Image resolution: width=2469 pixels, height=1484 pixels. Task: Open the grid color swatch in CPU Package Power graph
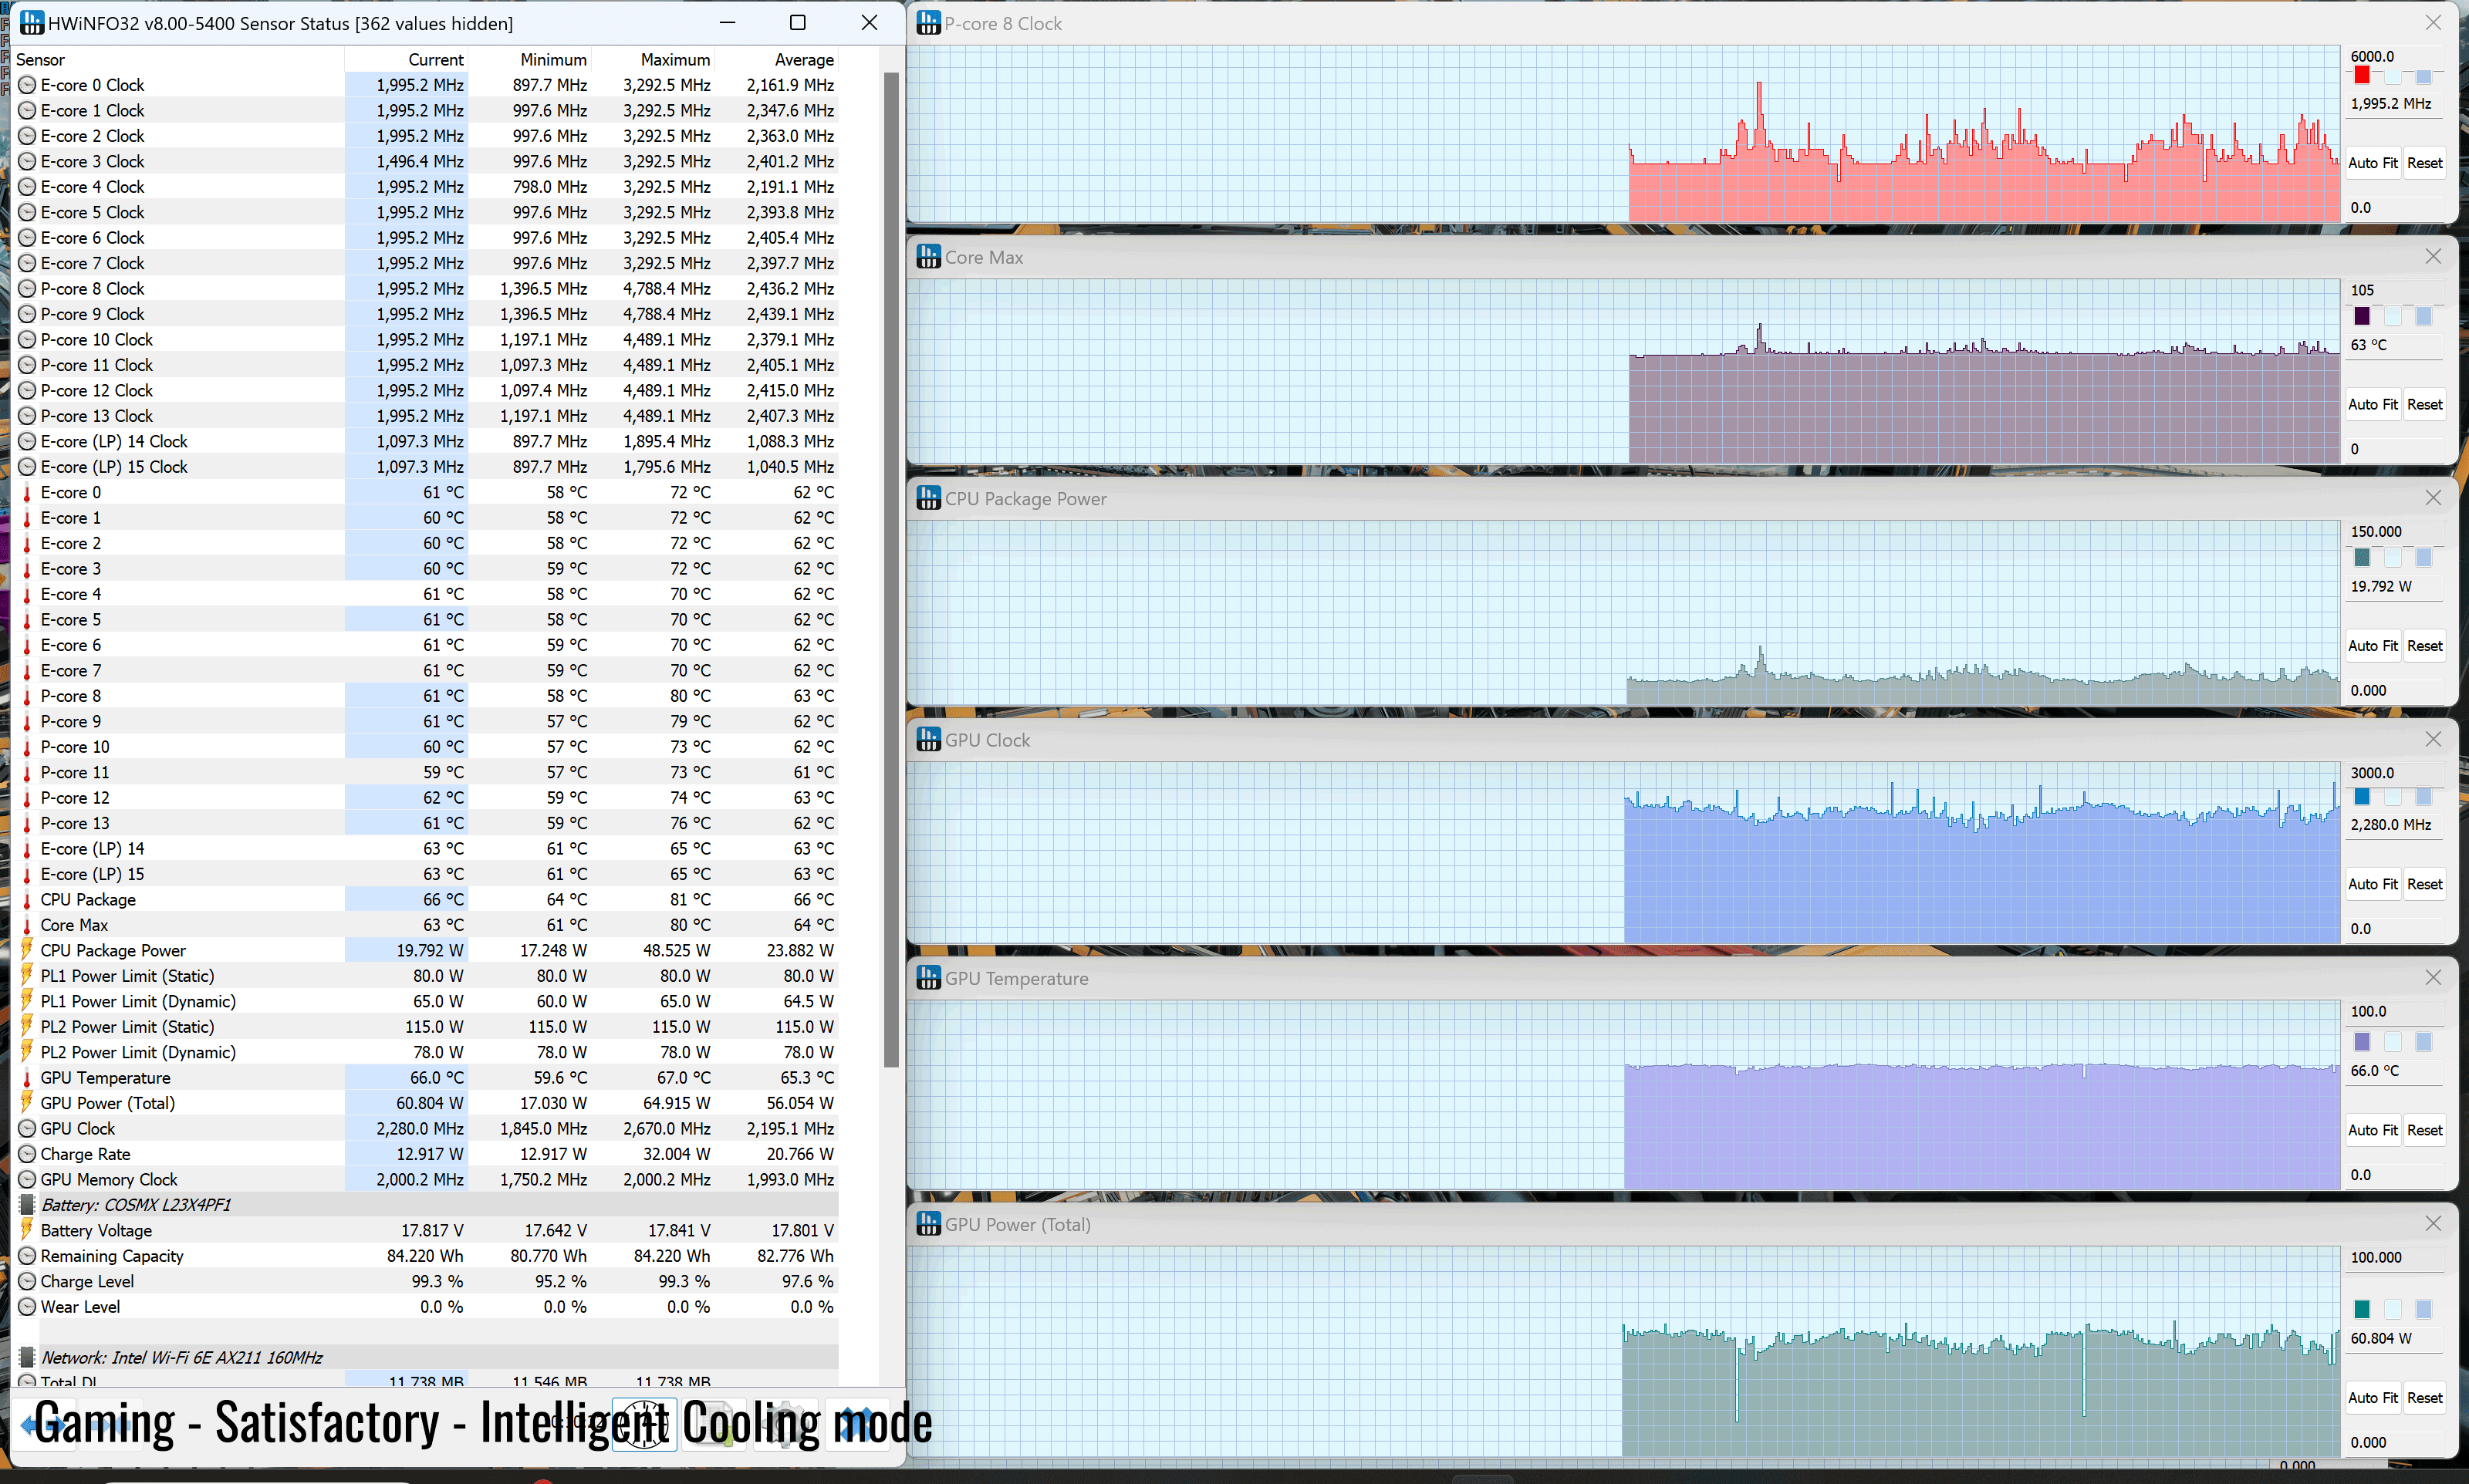[2424, 558]
